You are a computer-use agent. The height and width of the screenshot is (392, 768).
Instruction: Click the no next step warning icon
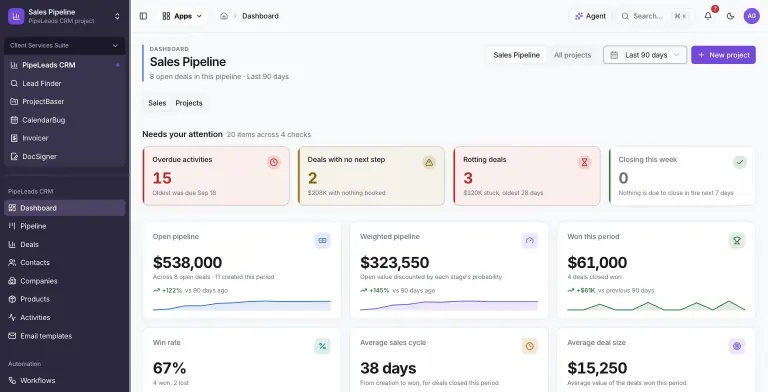pos(429,162)
